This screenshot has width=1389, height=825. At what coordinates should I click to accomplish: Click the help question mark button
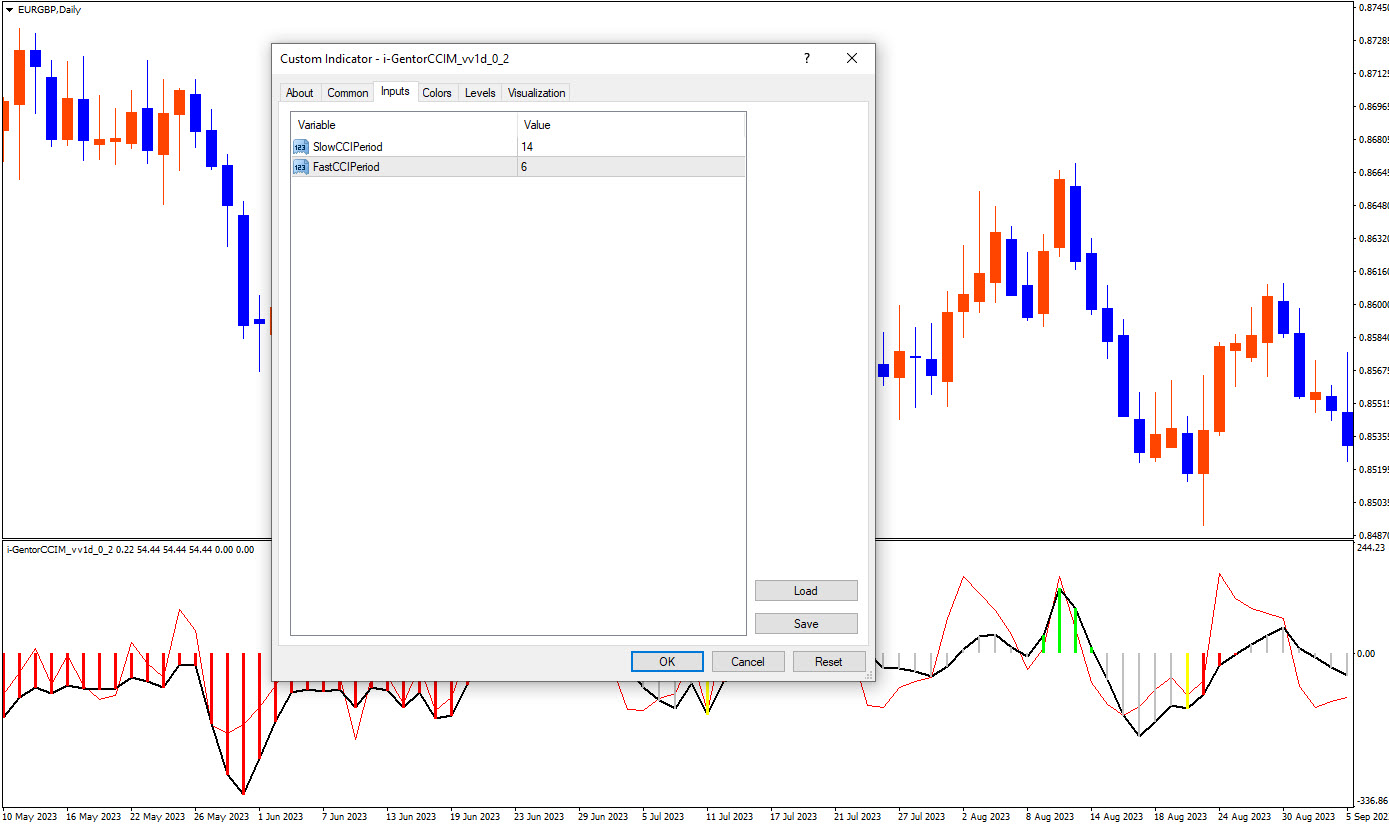807,59
